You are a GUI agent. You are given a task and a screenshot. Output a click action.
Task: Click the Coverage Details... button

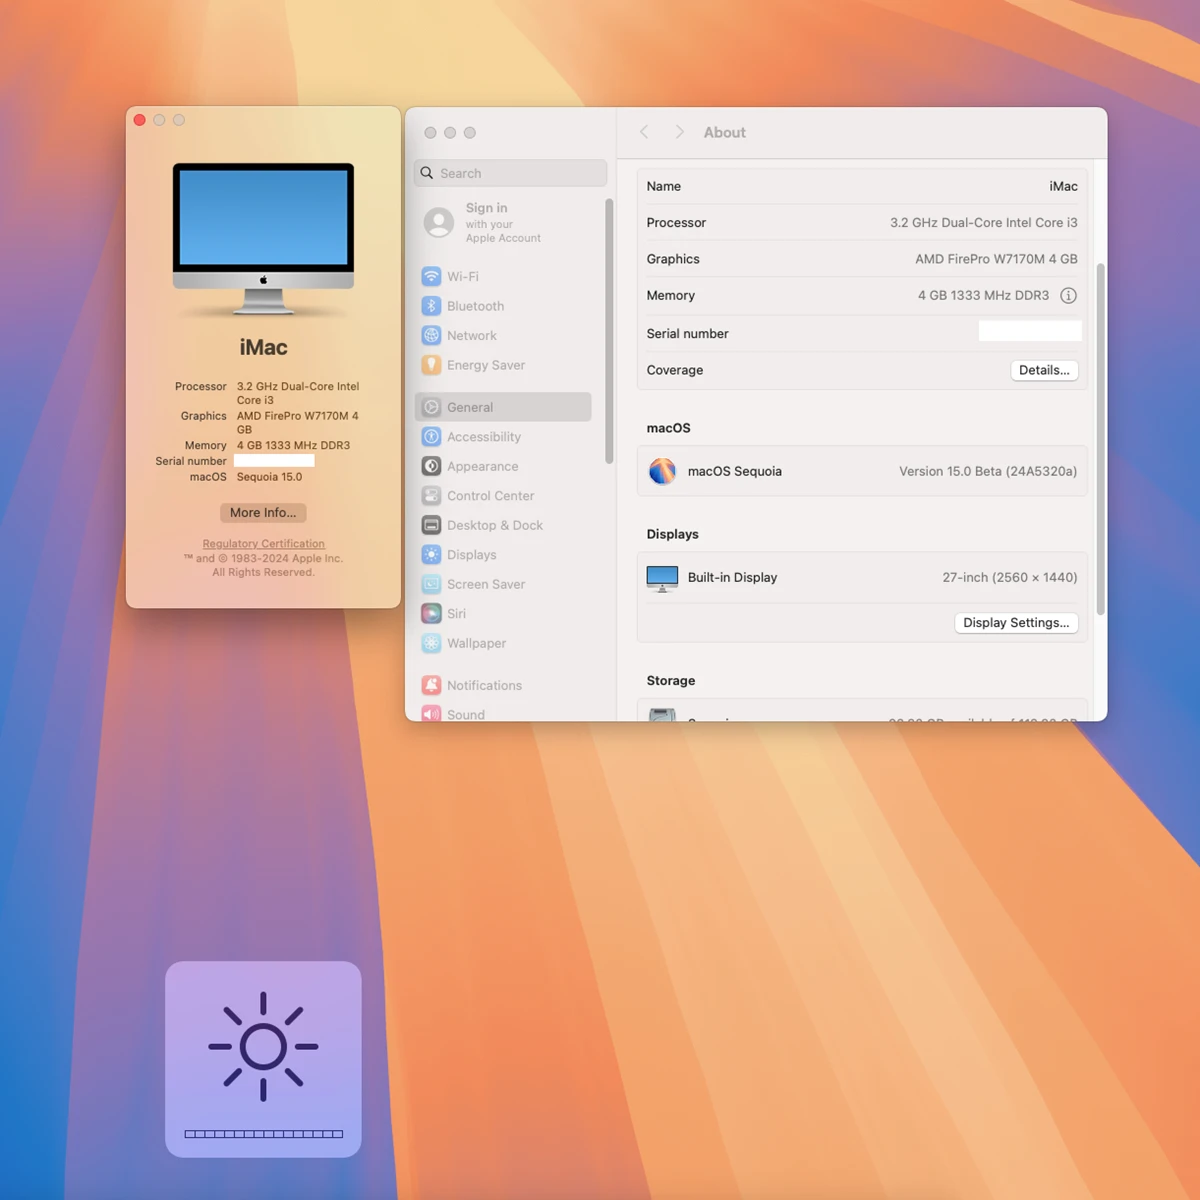point(1044,370)
